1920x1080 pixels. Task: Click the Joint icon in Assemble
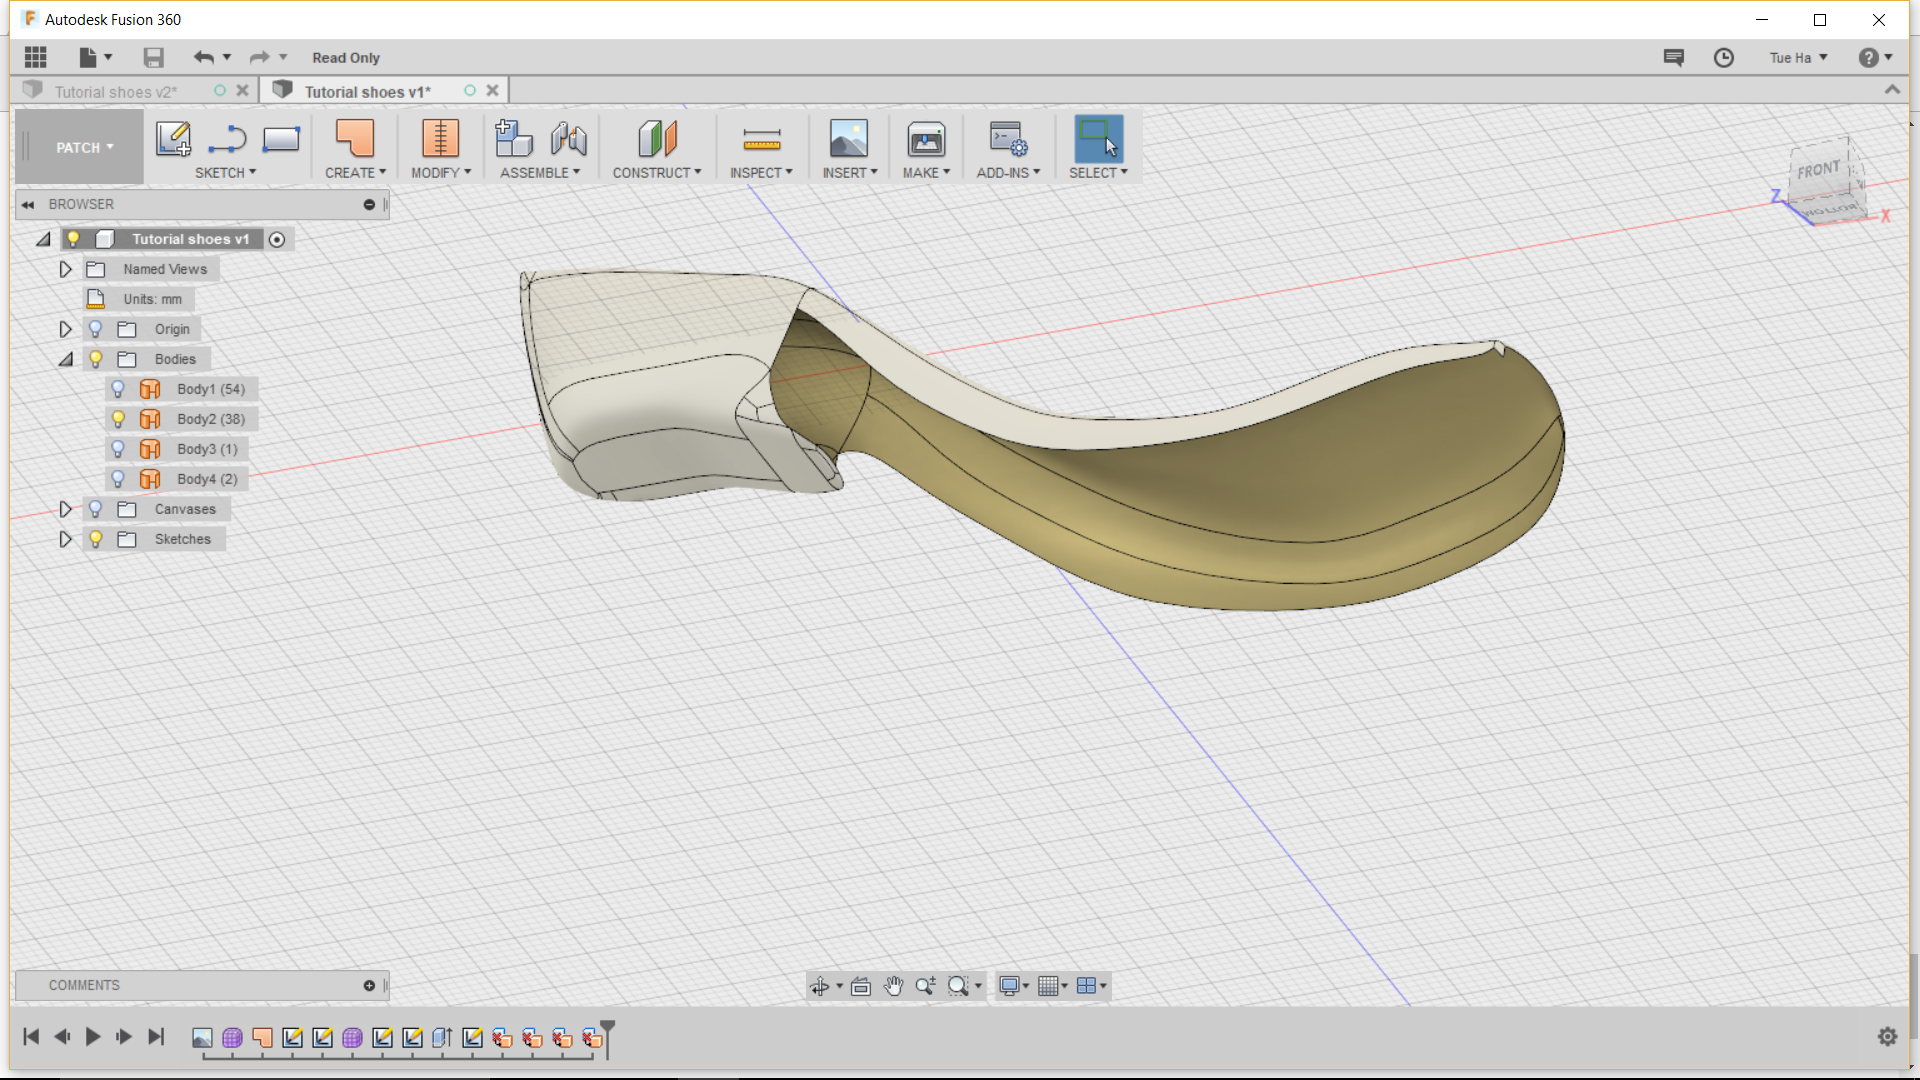point(568,139)
